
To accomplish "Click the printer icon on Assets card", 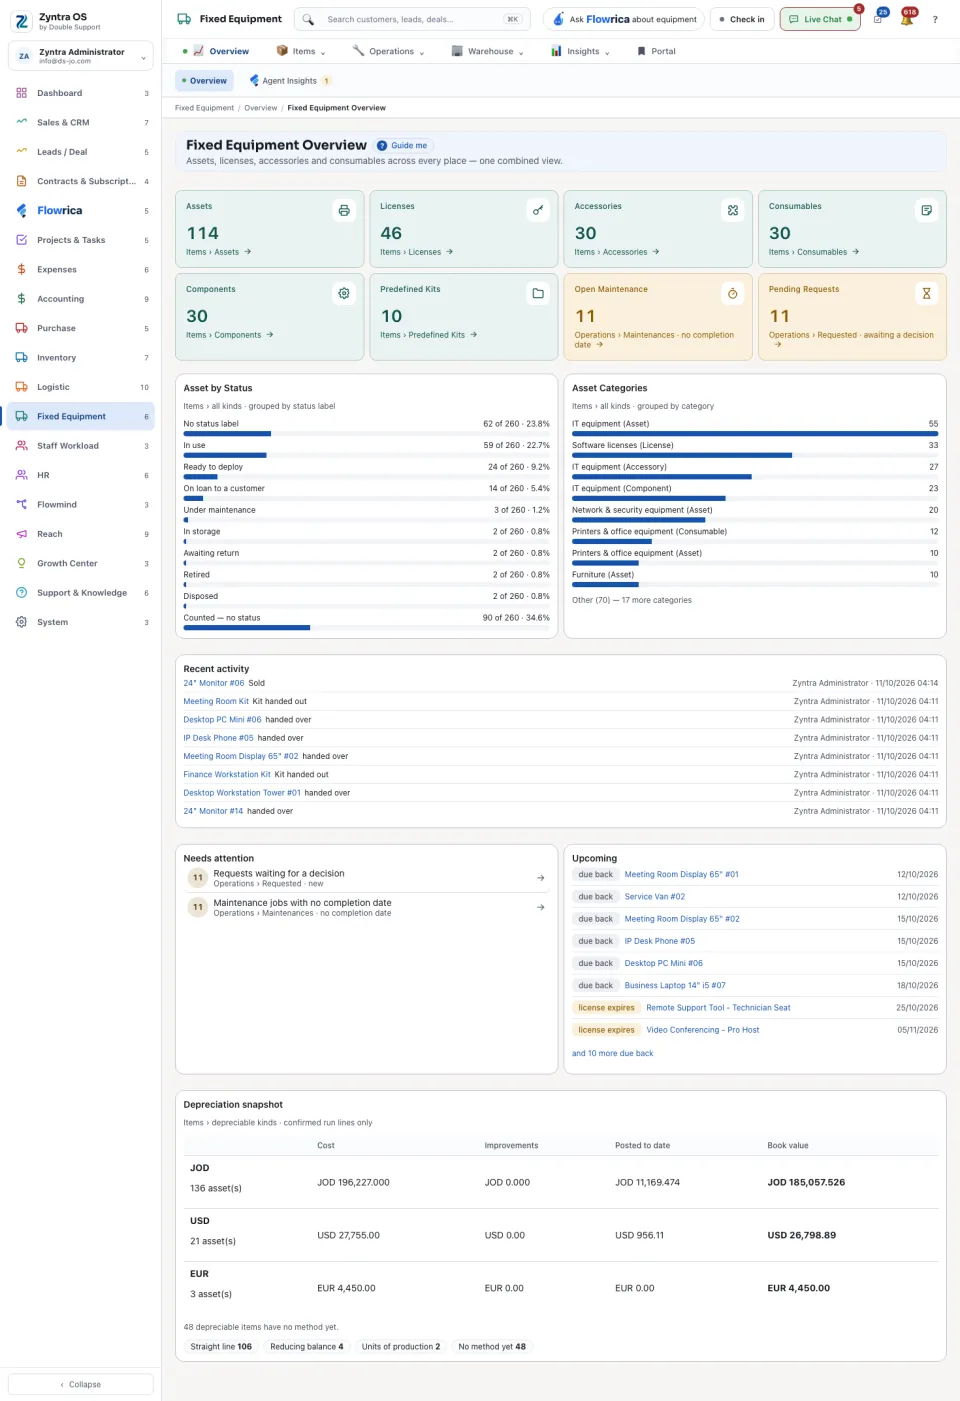I will click(344, 210).
